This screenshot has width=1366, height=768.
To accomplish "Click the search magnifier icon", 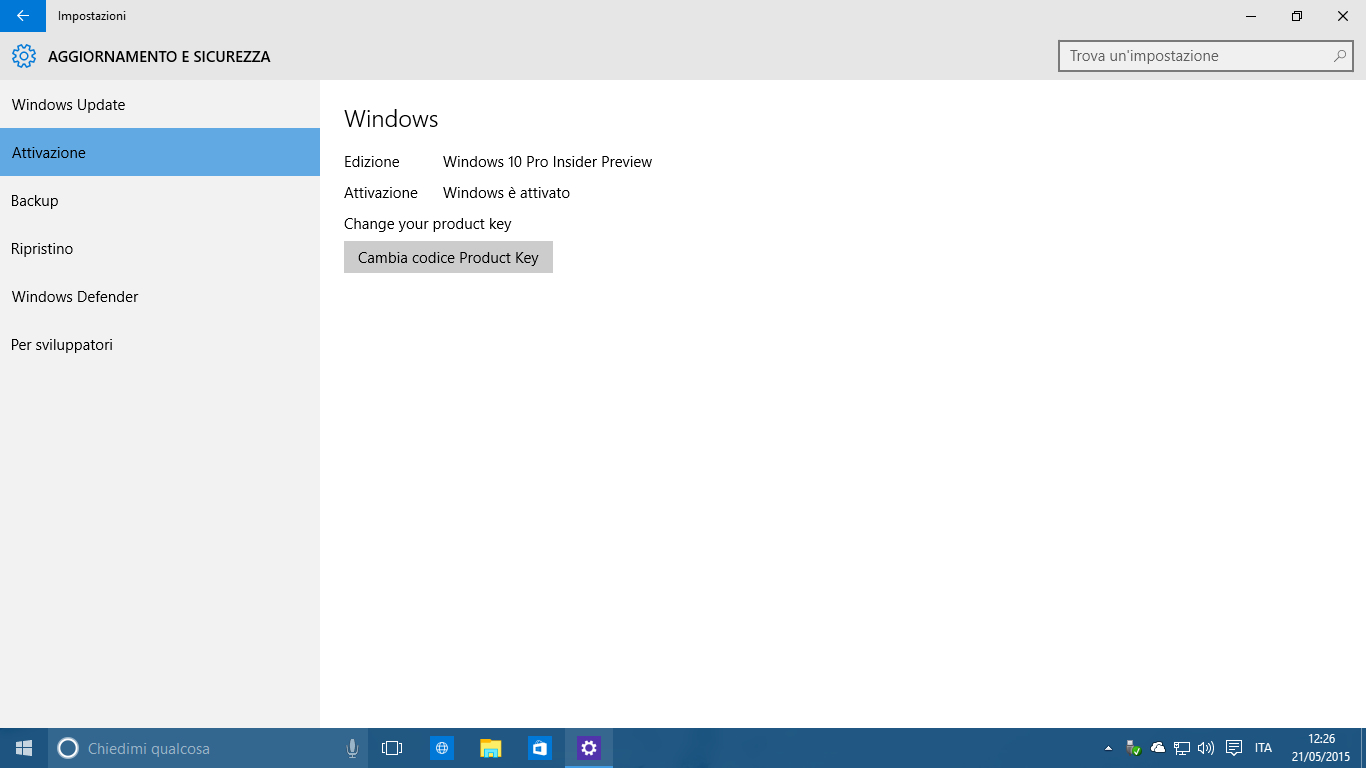I will point(1339,56).
